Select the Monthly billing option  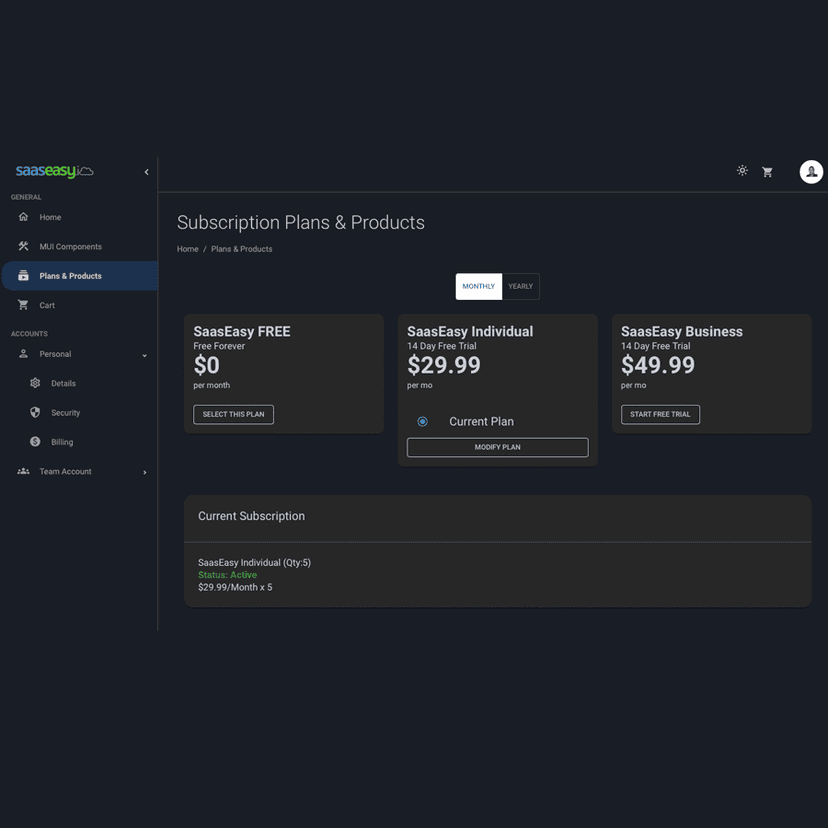point(478,286)
